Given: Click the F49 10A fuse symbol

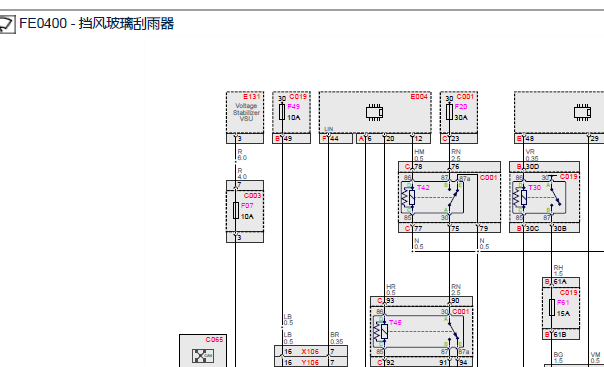Looking at the screenshot, I should click(282, 112).
